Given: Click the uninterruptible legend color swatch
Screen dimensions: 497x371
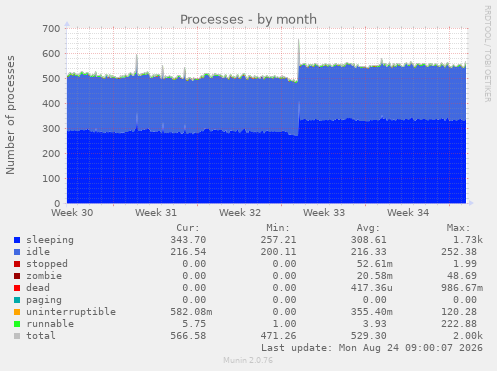Looking at the screenshot, I should [x=17, y=312].
